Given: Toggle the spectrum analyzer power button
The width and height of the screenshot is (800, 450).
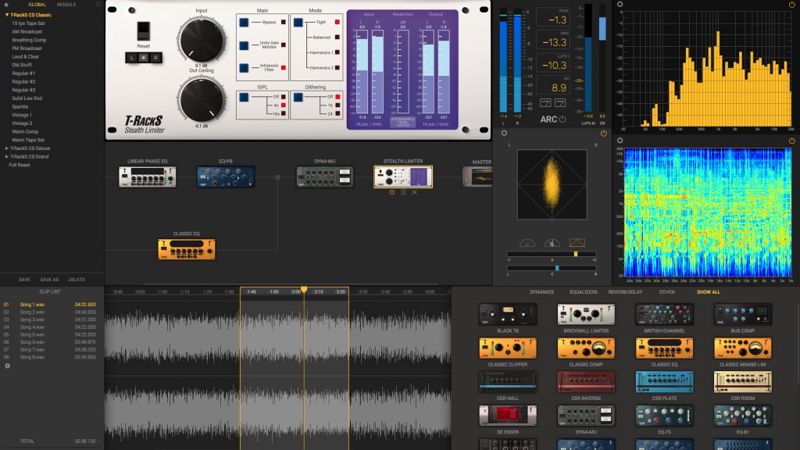Looking at the screenshot, I should point(792,4).
